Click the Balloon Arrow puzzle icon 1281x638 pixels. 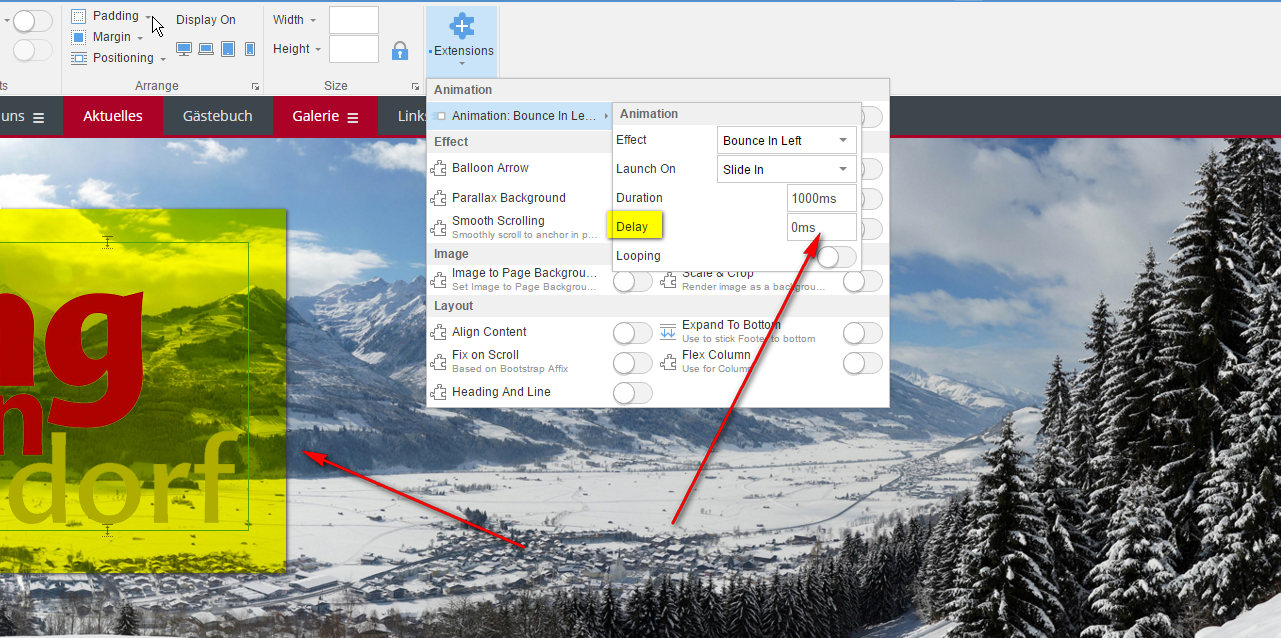[438, 169]
